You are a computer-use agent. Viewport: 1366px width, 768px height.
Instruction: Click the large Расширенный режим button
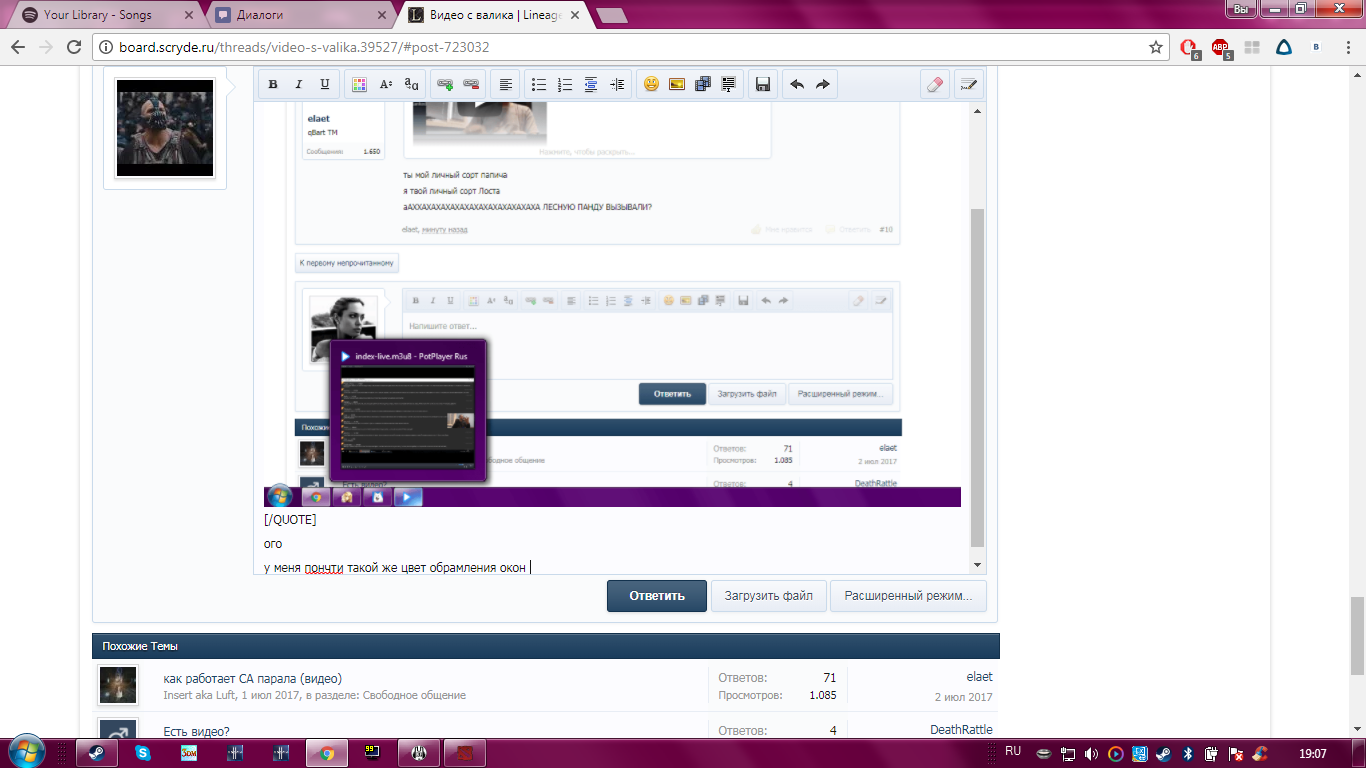[x=907, y=596]
